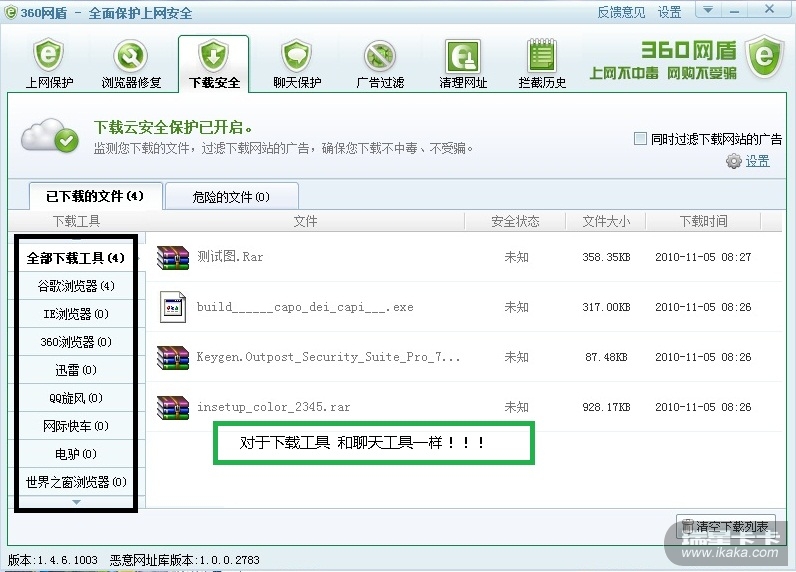Click the small 360 logo in title bar
This screenshot has height=572, width=796.
click(11, 12)
